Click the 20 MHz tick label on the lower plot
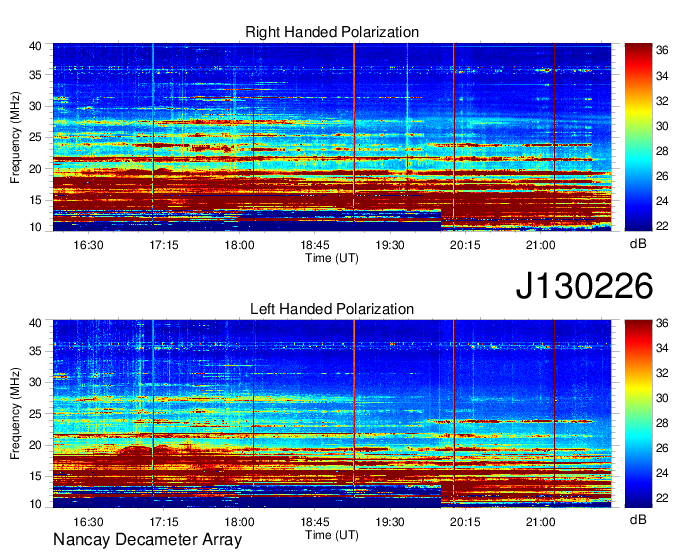 click(35, 445)
